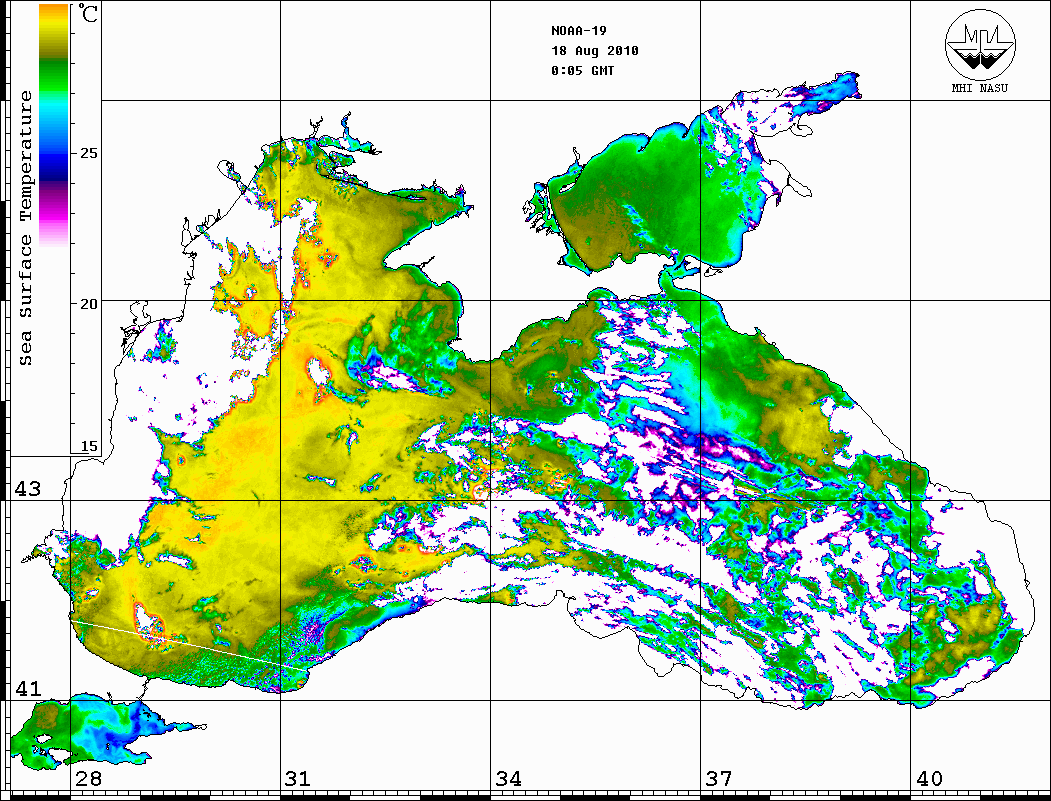
Task: Click the '25' tick on color scale
Action: pos(89,153)
